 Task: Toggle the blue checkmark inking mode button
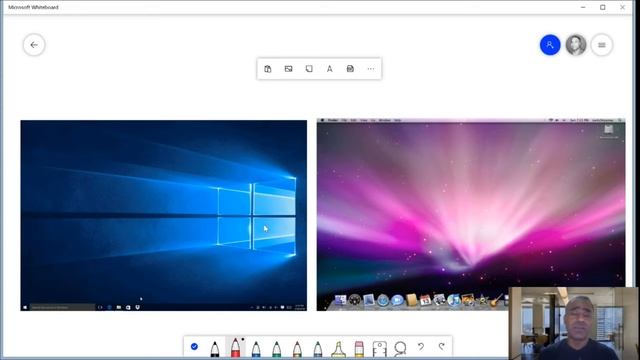[194, 347]
